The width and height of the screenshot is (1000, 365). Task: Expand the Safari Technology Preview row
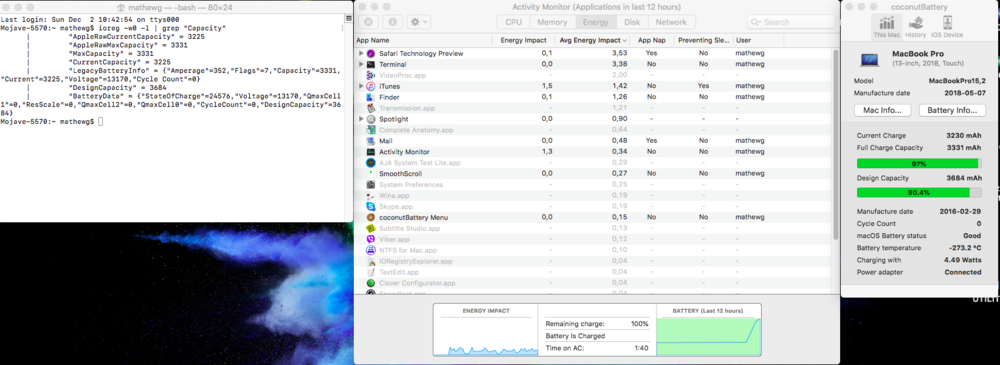pyautogui.click(x=361, y=54)
